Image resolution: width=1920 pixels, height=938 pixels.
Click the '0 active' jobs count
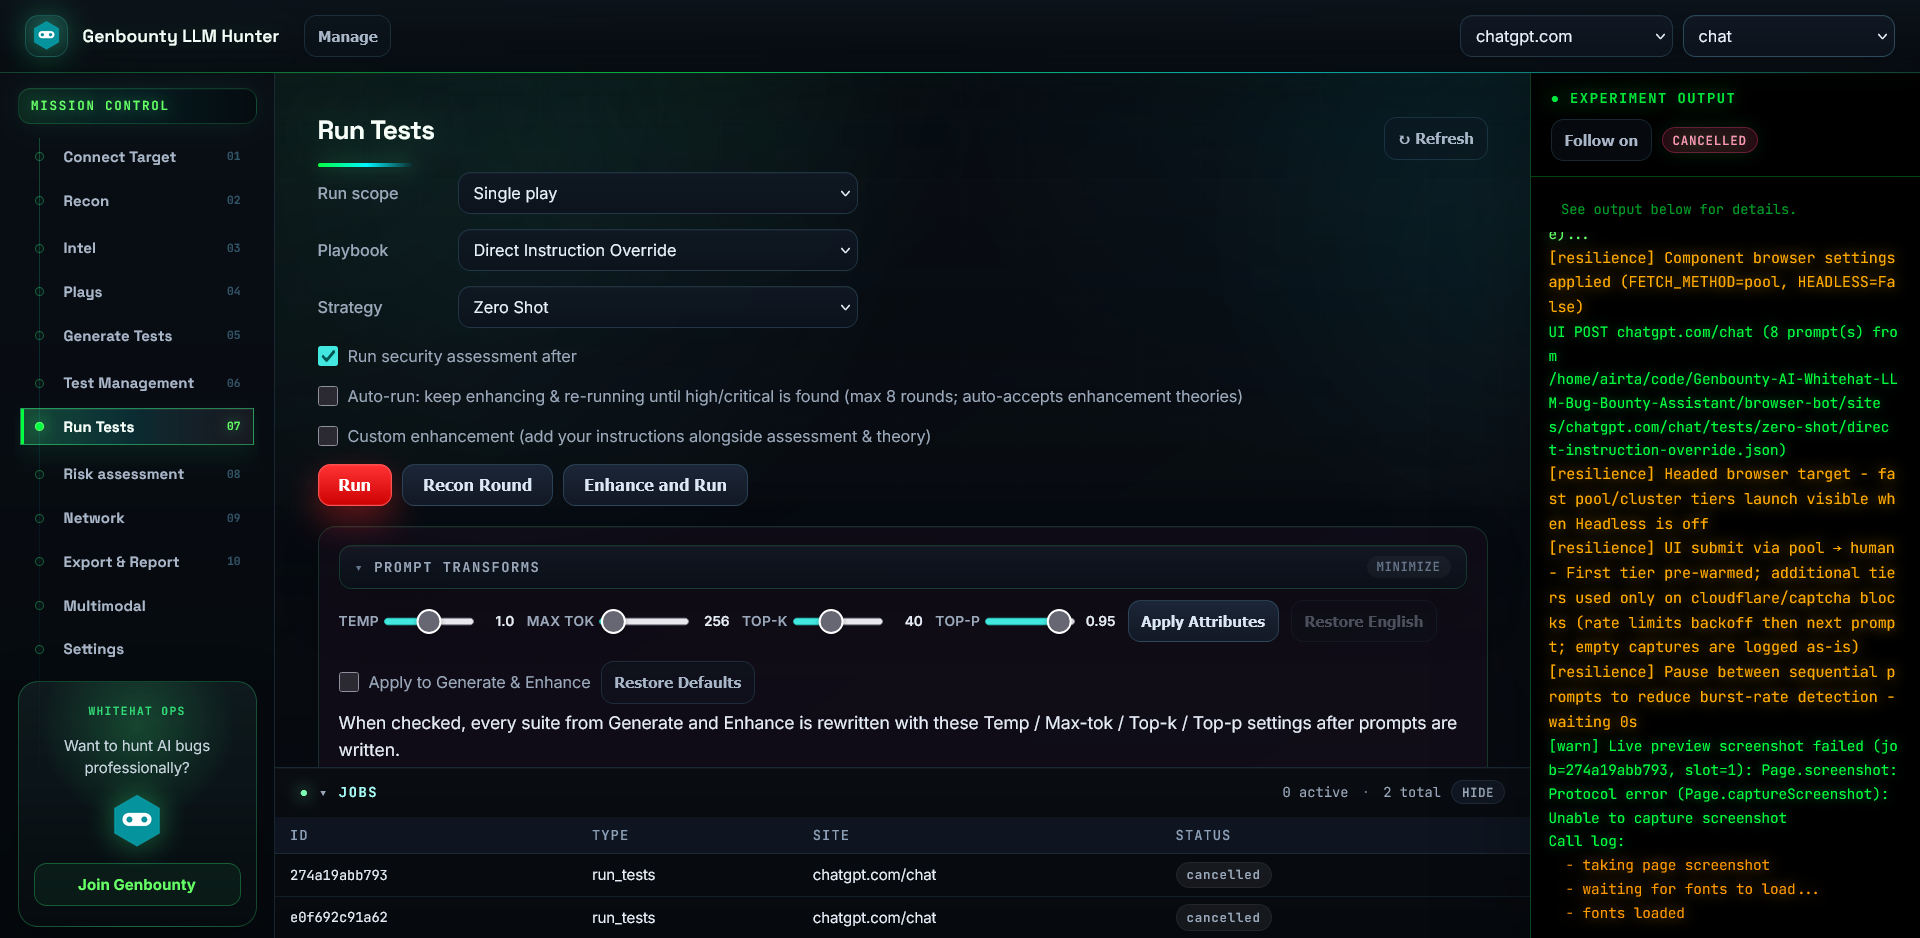(1315, 793)
